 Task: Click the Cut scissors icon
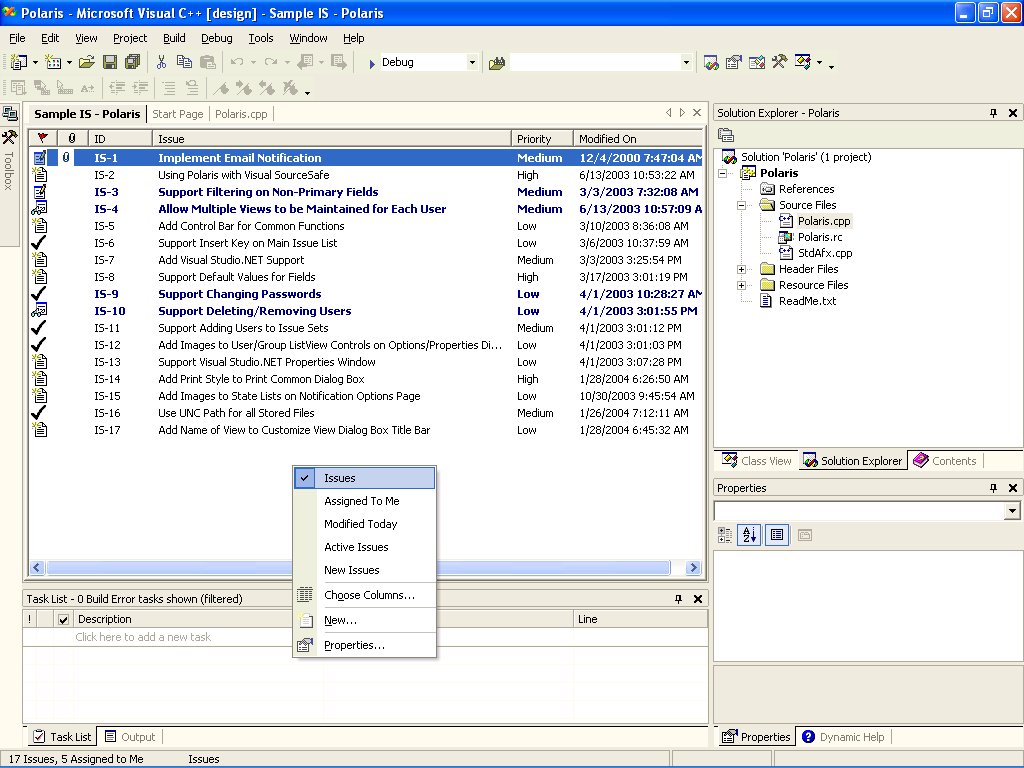[161, 63]
